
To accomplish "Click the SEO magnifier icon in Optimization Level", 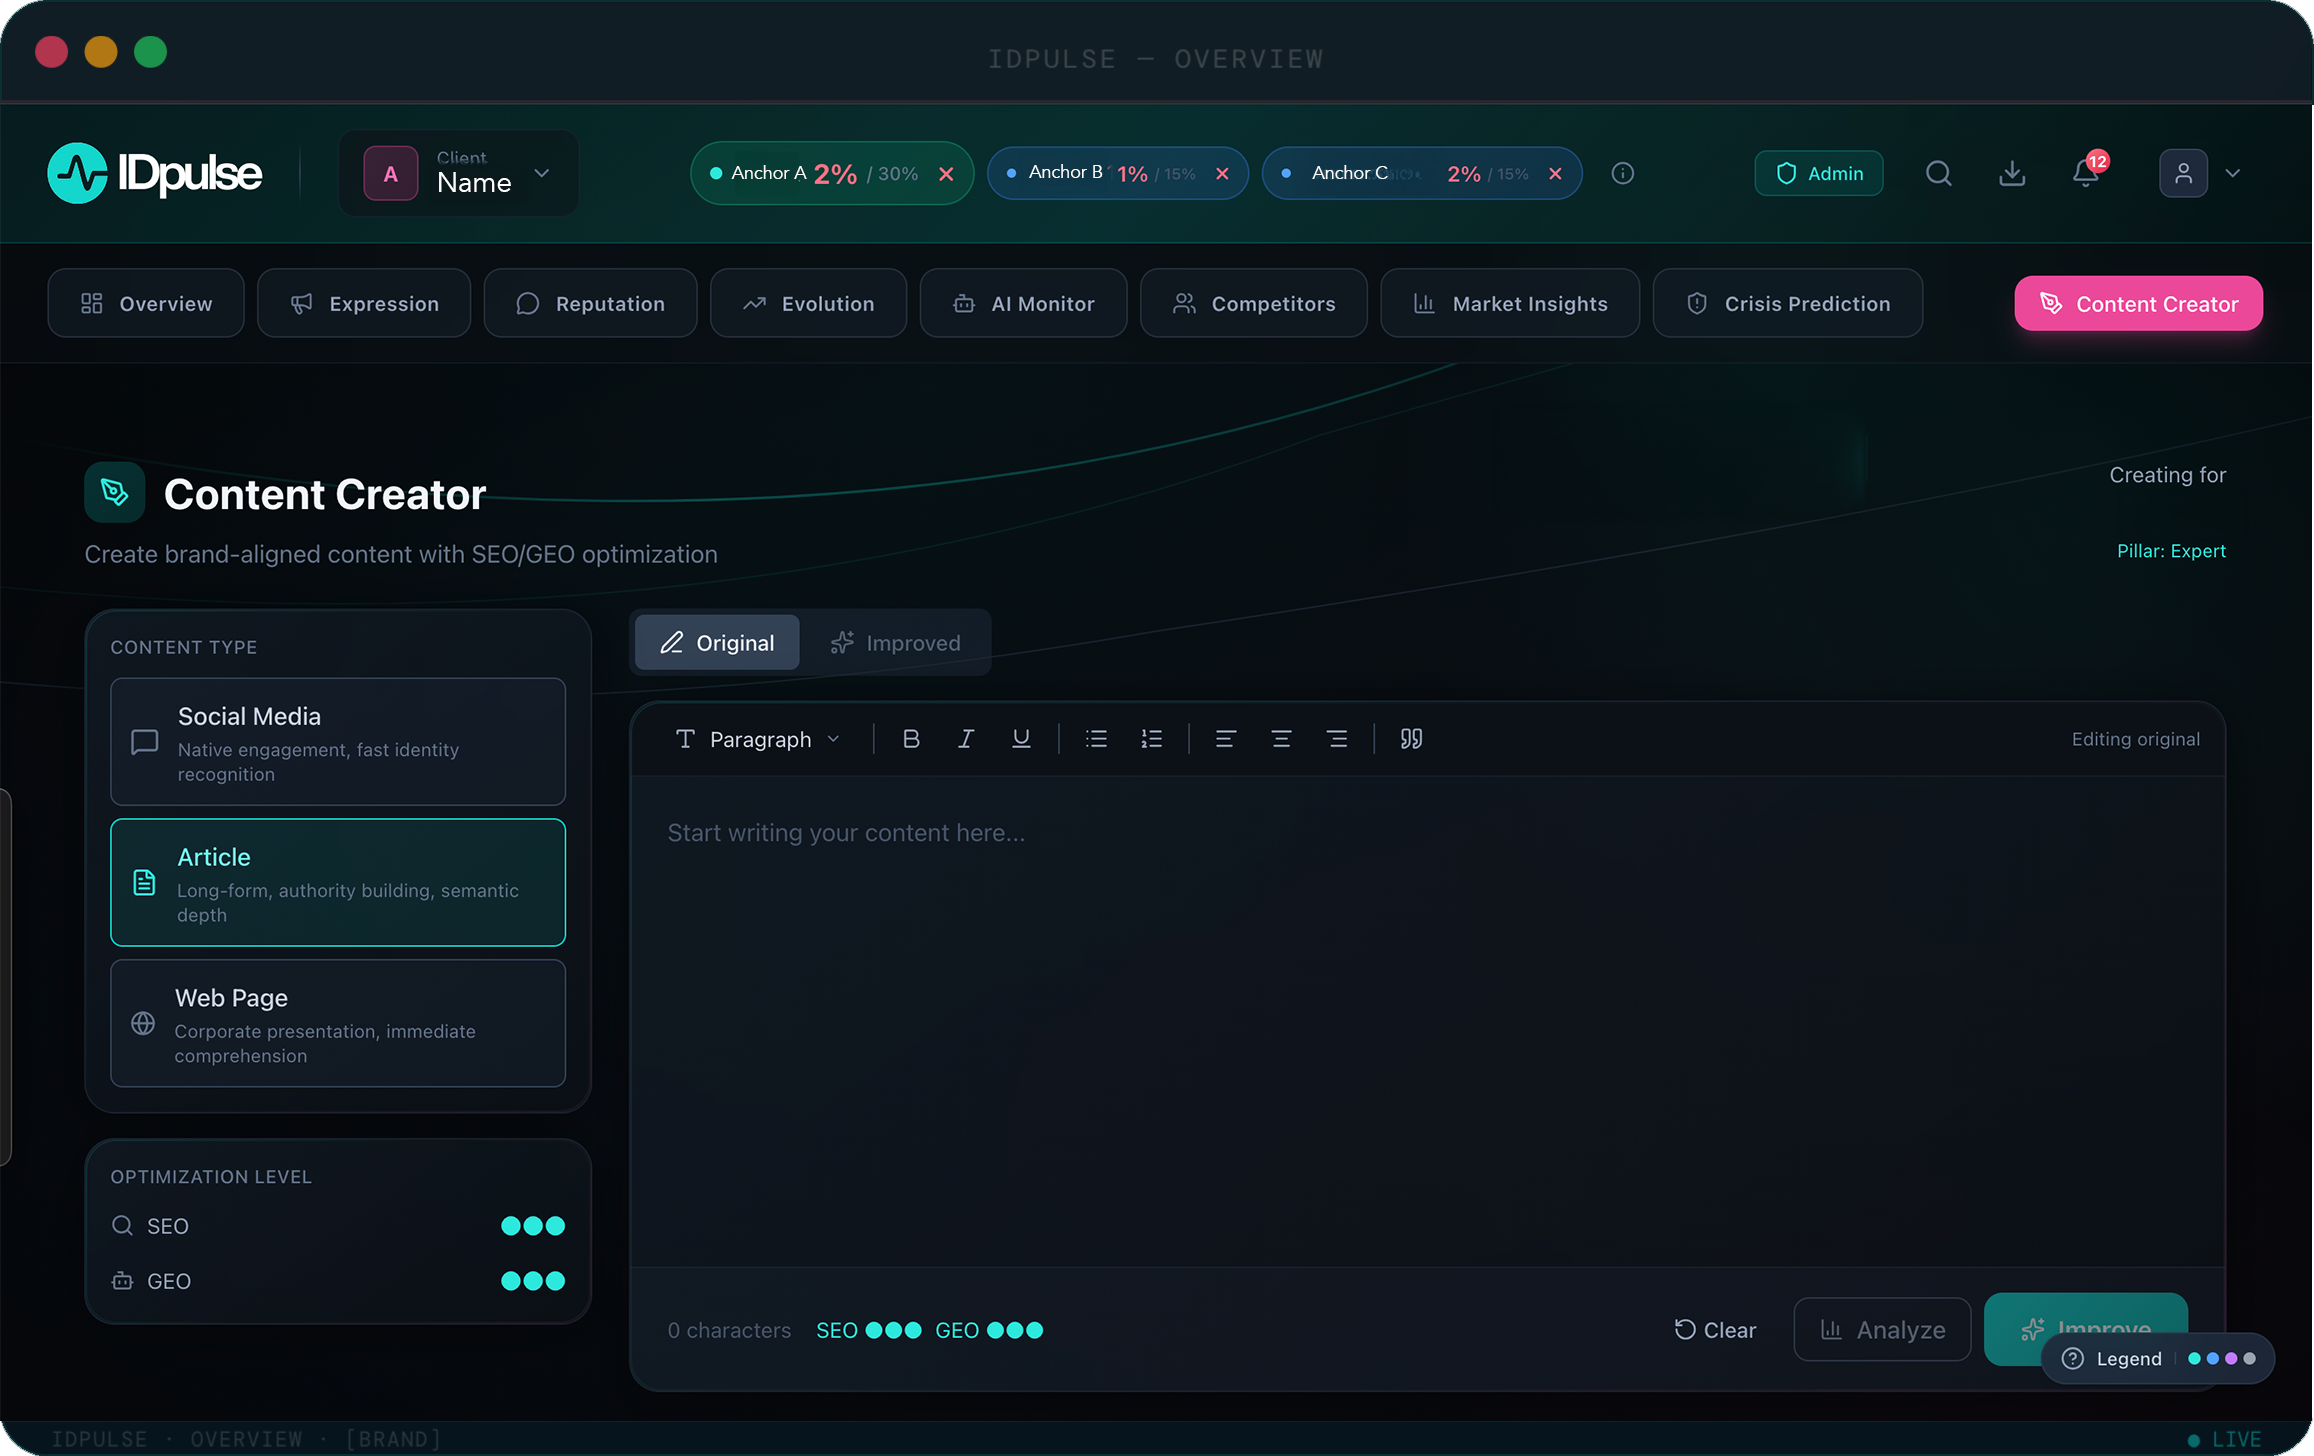I will pyautogui.click(x=122, y=1226).
